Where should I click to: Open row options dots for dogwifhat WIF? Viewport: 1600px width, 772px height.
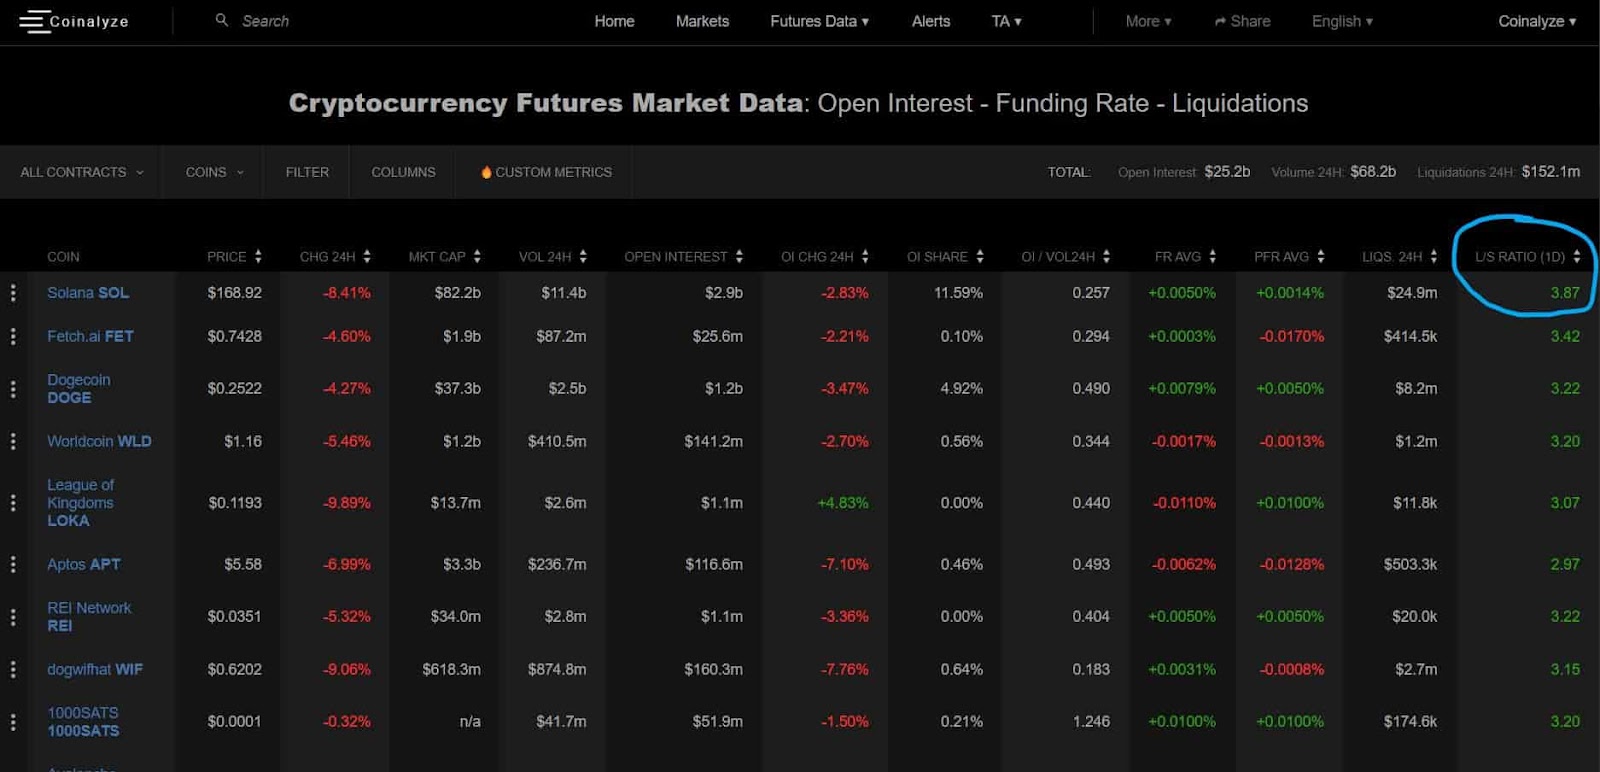(x=13, y=669)
